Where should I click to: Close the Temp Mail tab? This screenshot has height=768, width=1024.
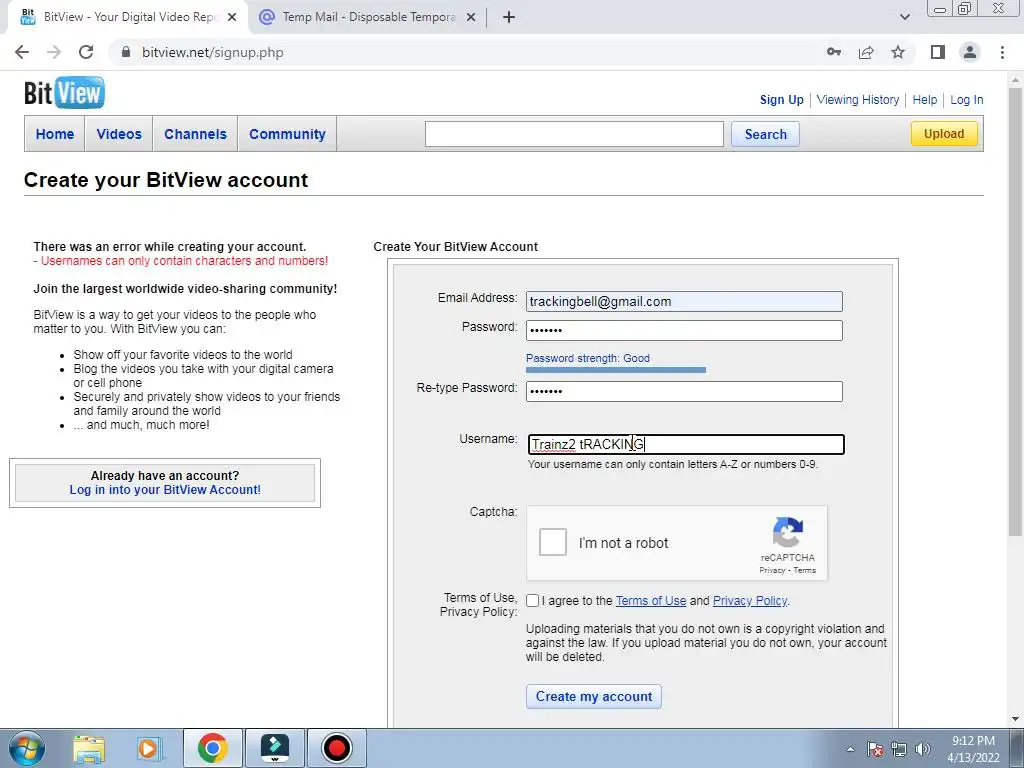coord(471,17)
